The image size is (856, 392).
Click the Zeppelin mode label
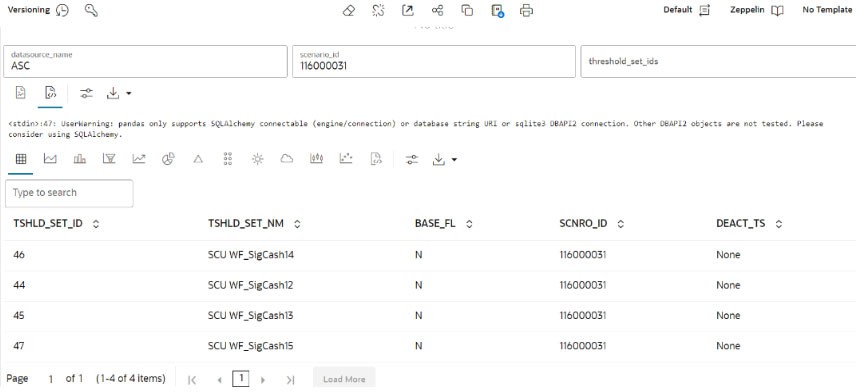[747, 10]
